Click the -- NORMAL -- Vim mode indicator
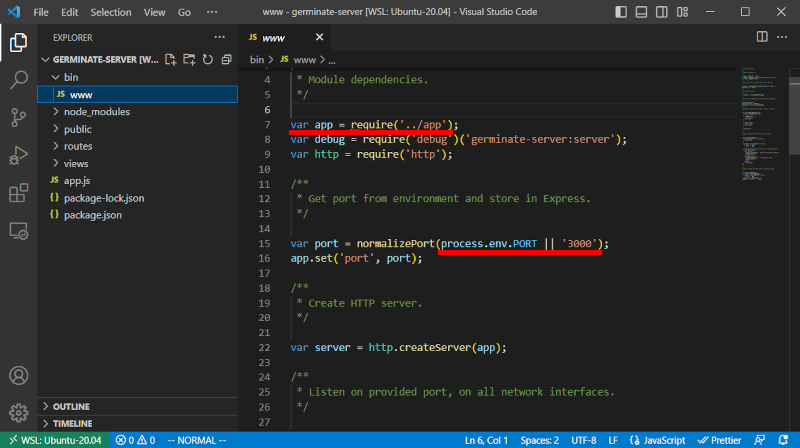 coord(196,440)
